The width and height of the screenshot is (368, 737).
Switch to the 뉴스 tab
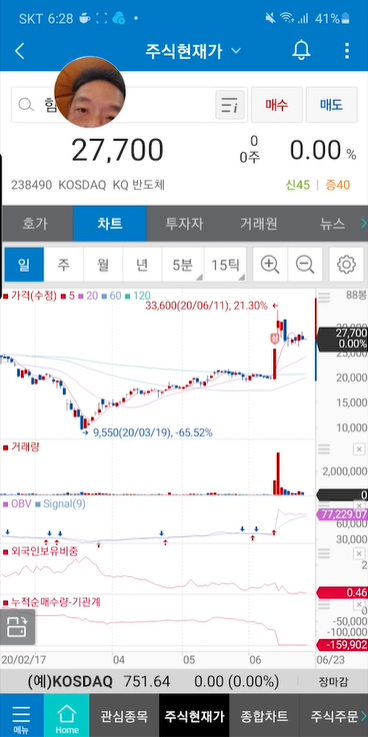332,223
